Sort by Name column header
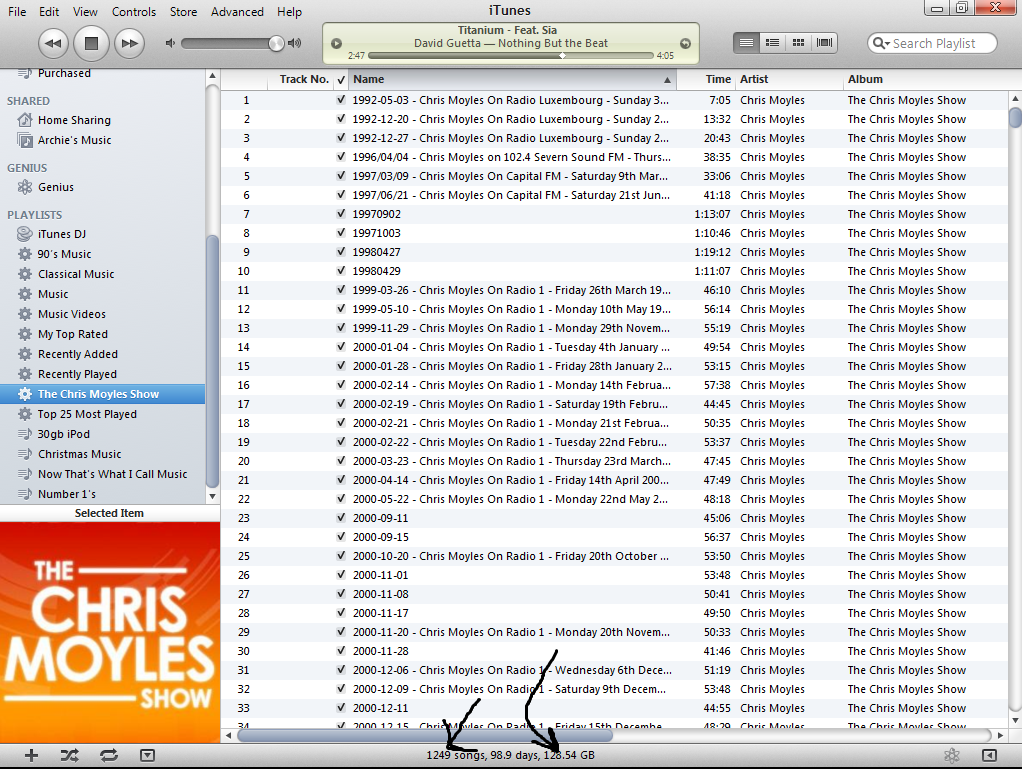Viewport: 1022px width, 769px height. 512,80
